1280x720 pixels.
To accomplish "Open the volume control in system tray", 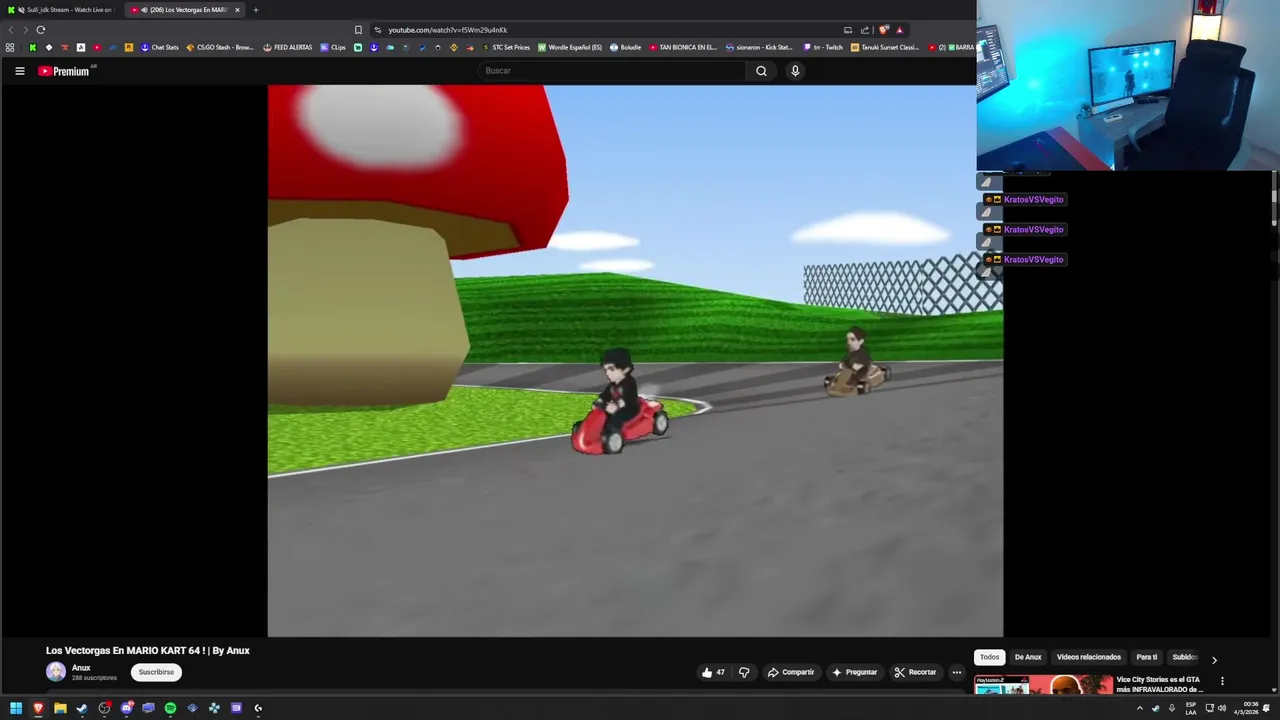I will (1222, 708).
